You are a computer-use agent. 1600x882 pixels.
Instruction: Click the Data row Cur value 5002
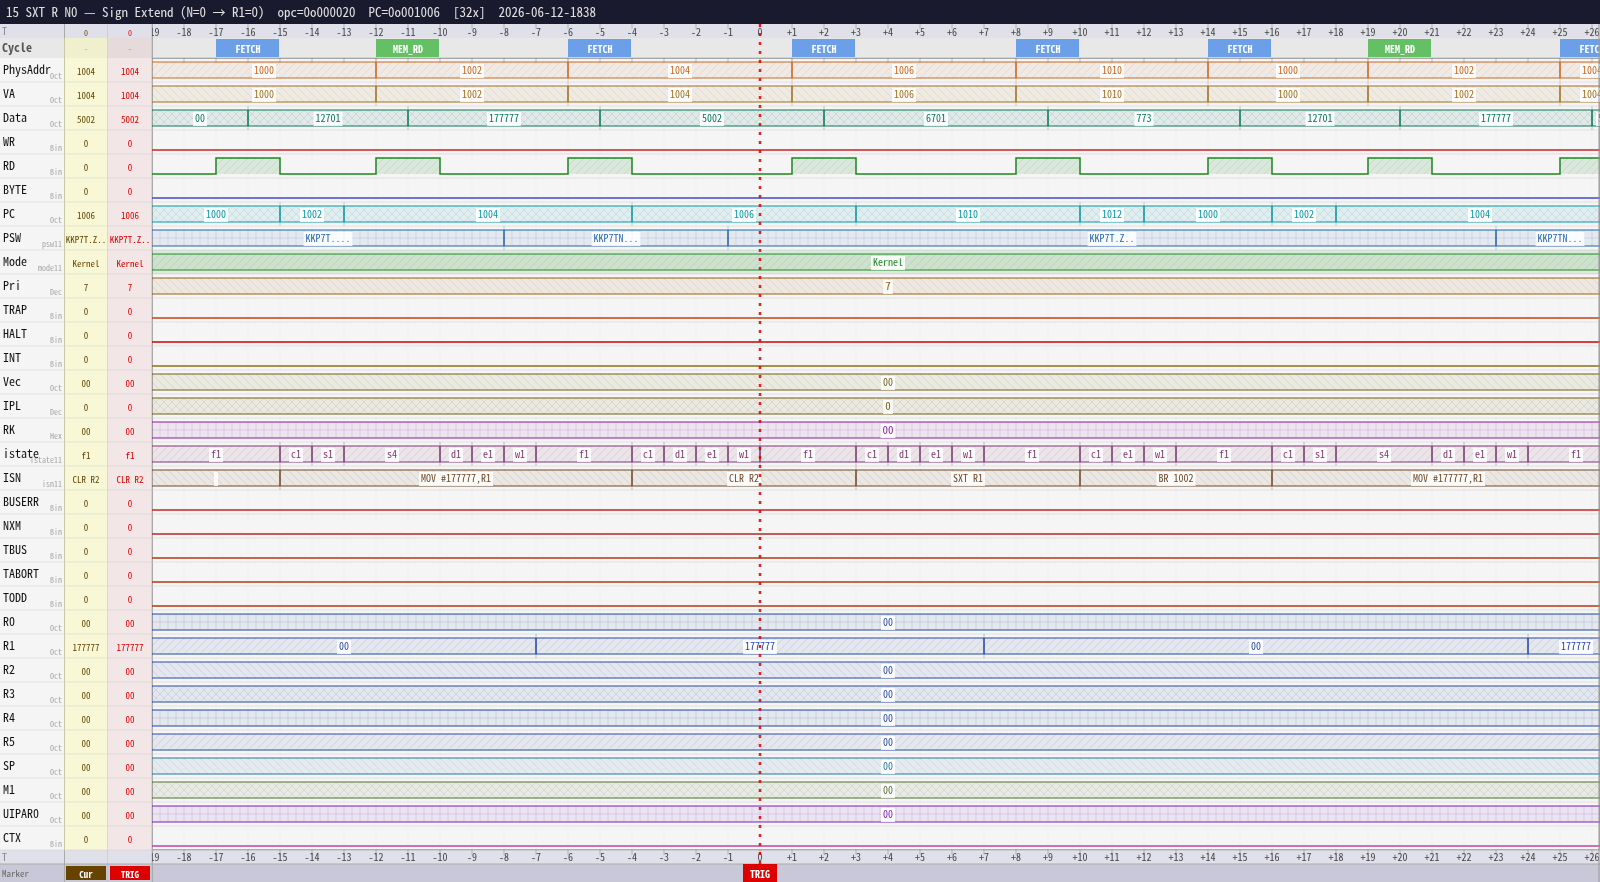86,120
